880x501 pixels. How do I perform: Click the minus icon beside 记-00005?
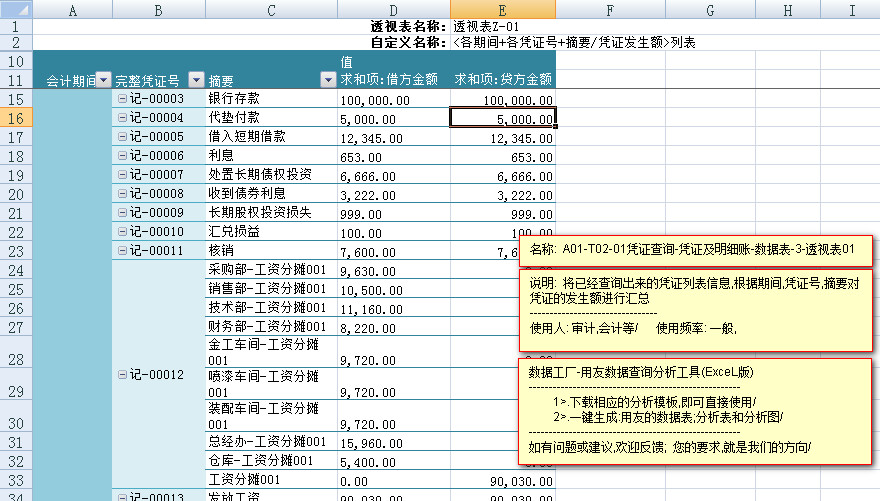click(122, 137)
